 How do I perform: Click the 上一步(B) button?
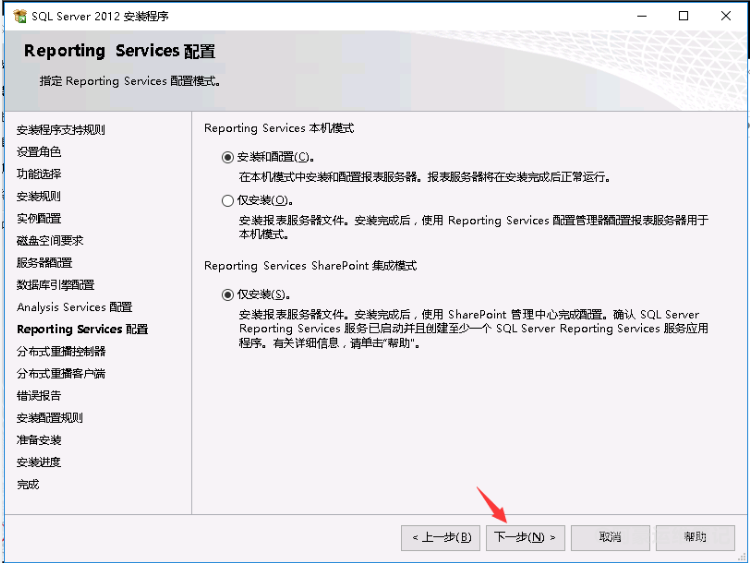point(441,537)
